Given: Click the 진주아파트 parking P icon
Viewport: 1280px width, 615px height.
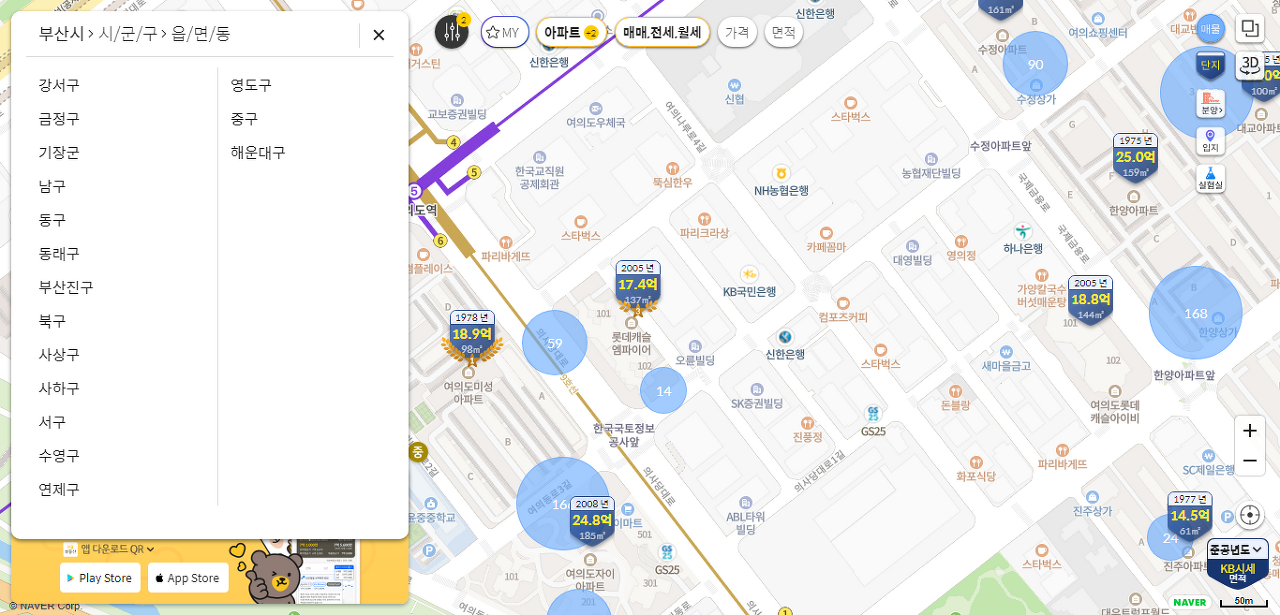Looking at the screenshot, I should coord(1227,516).
